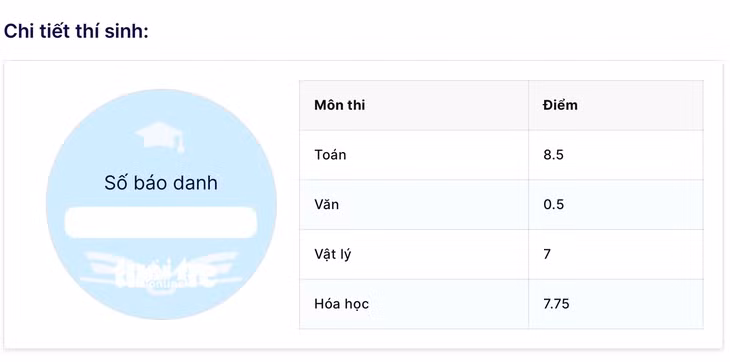Click the Vật lý score 7

tap(547, 254)
